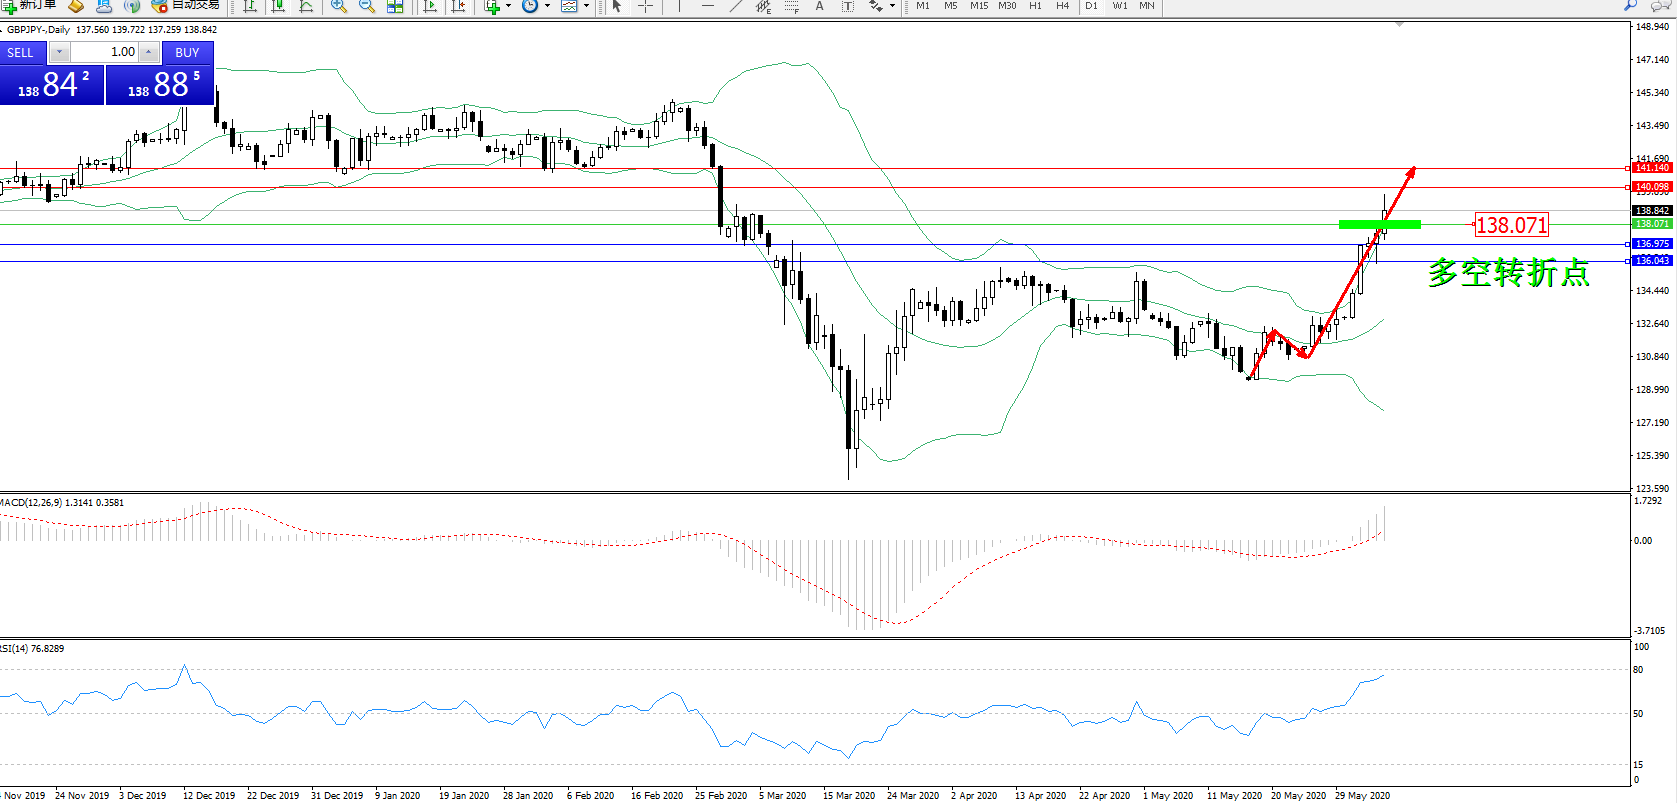Switch to candlestick chart display

pyautogui.click(x=278, y=6)
